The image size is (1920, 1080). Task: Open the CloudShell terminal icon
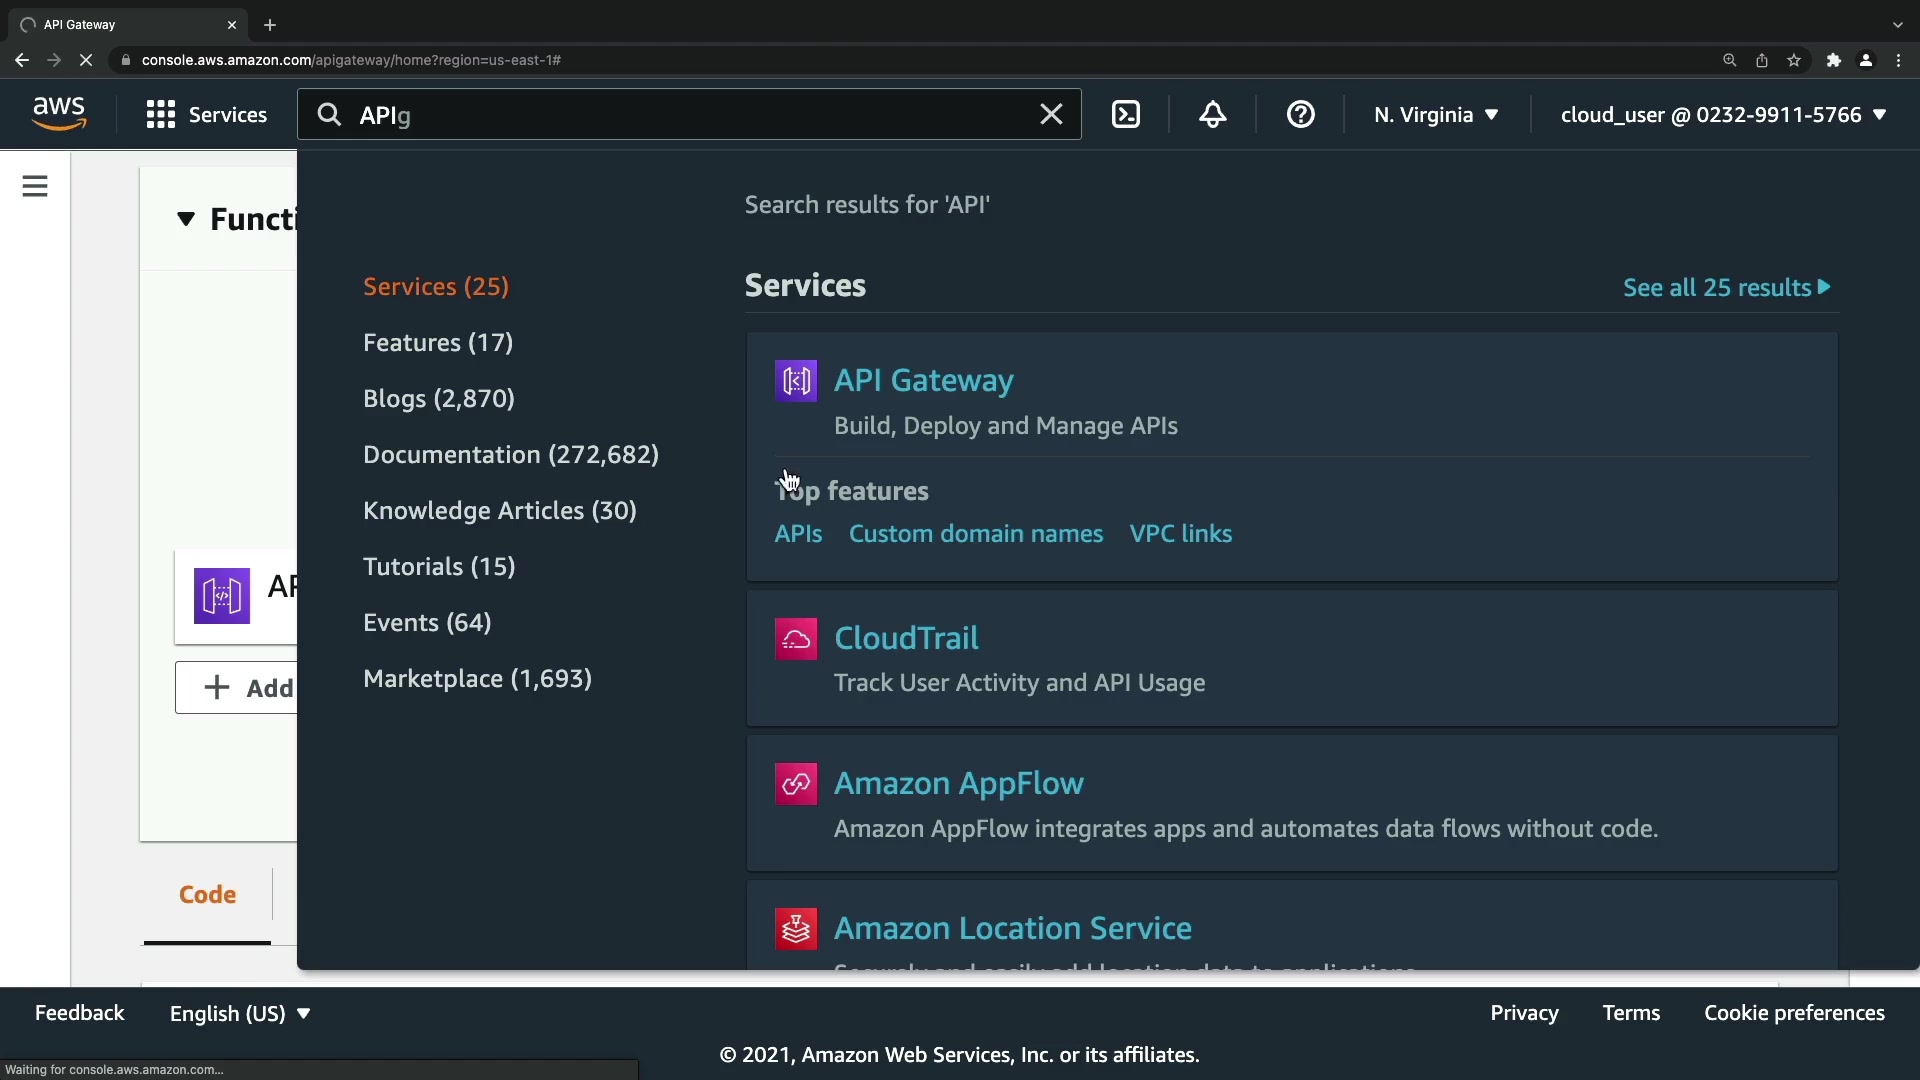coord(1126,115)
